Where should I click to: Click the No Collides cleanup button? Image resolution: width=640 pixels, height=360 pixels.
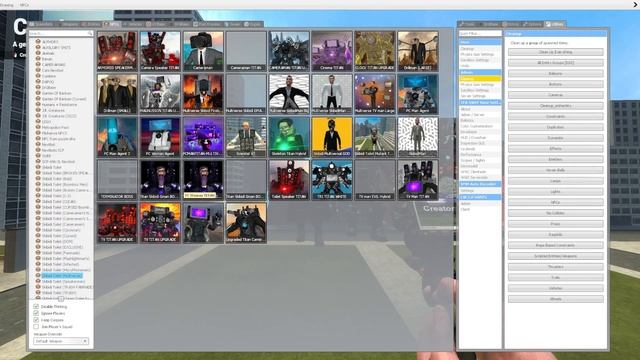[x=556, y=213]
